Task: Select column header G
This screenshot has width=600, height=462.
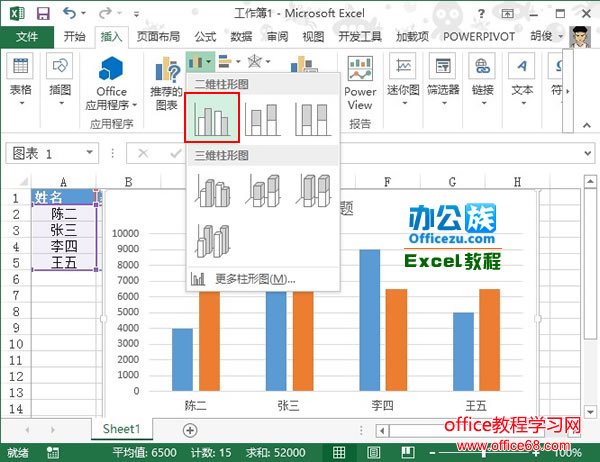Action: coord(452,181)
